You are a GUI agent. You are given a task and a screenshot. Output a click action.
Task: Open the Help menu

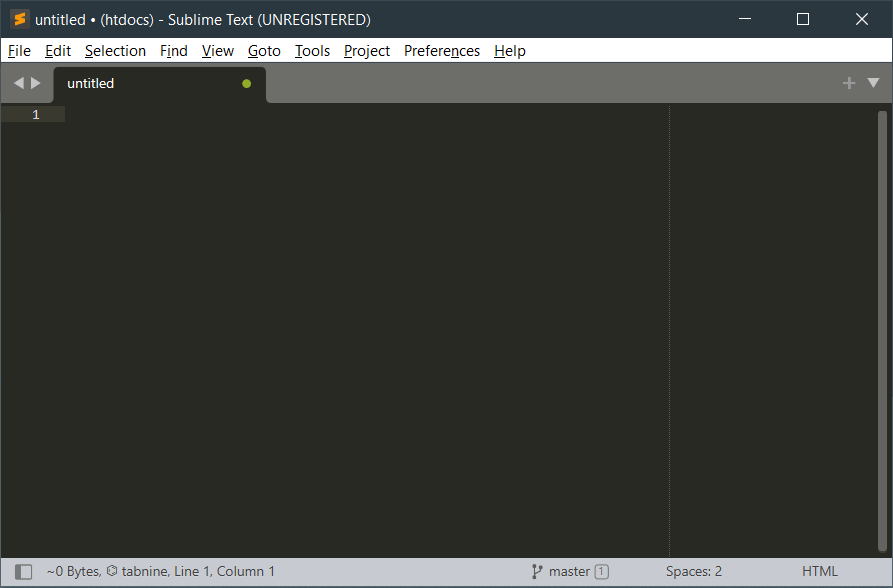click(x=510, y=51)
